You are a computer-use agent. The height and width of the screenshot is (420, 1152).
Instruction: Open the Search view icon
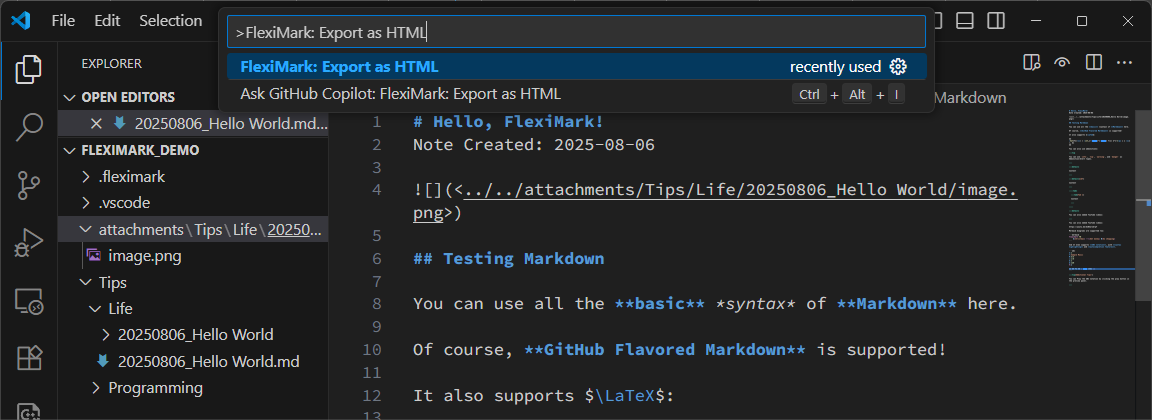29,127
